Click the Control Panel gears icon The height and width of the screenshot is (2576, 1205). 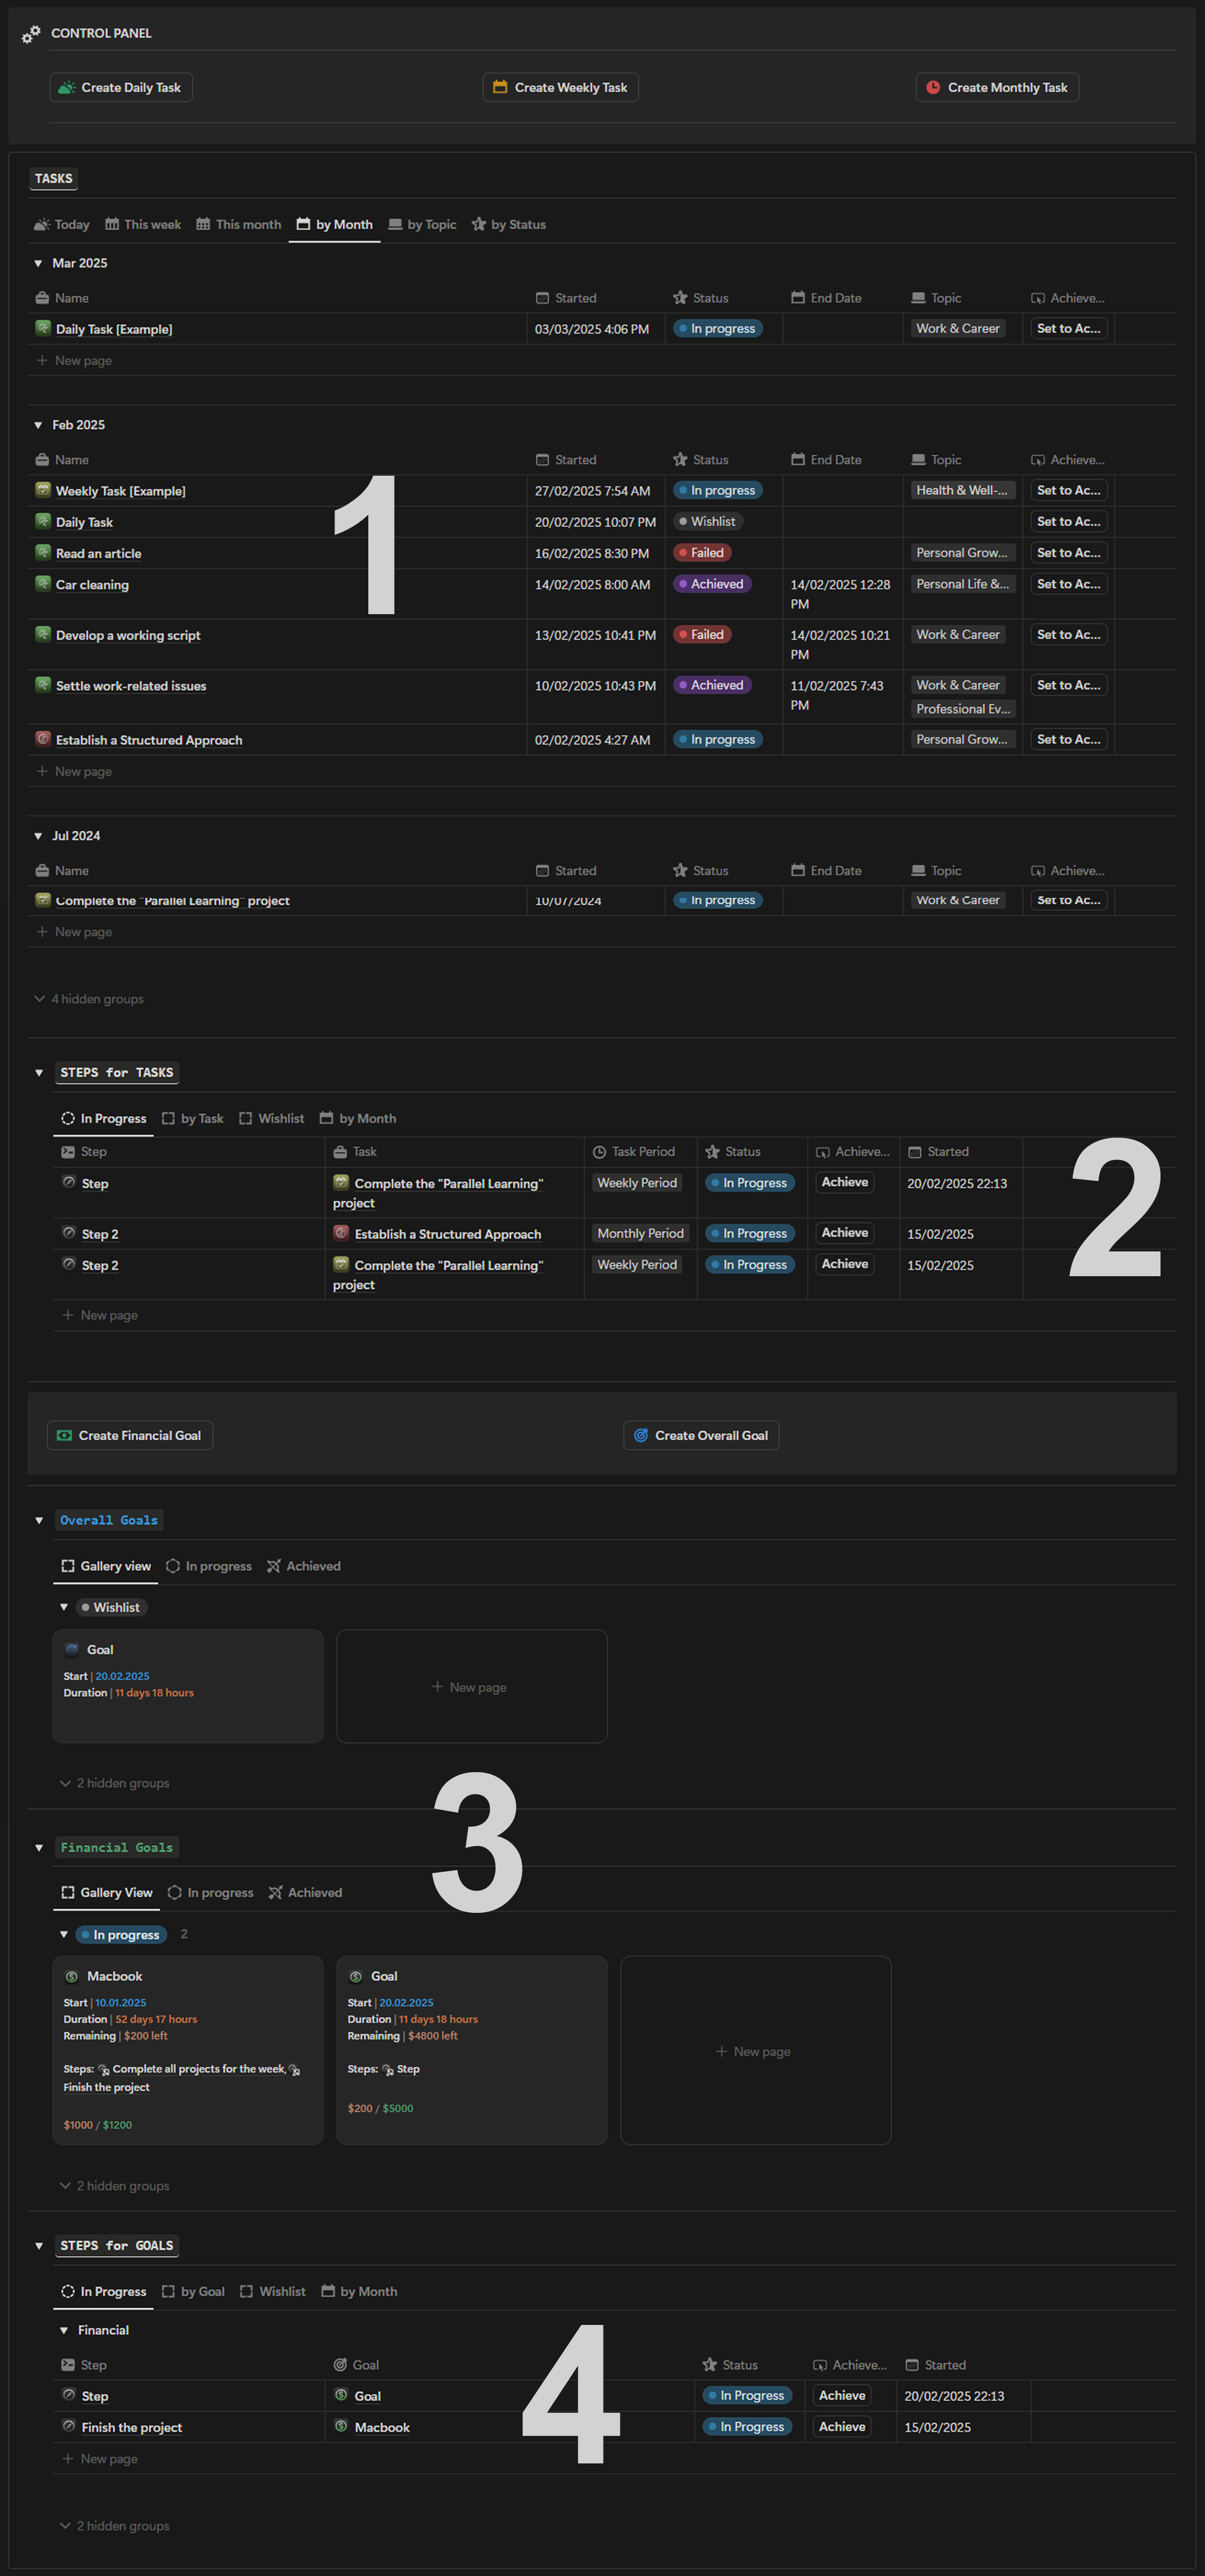coord(31,34)
